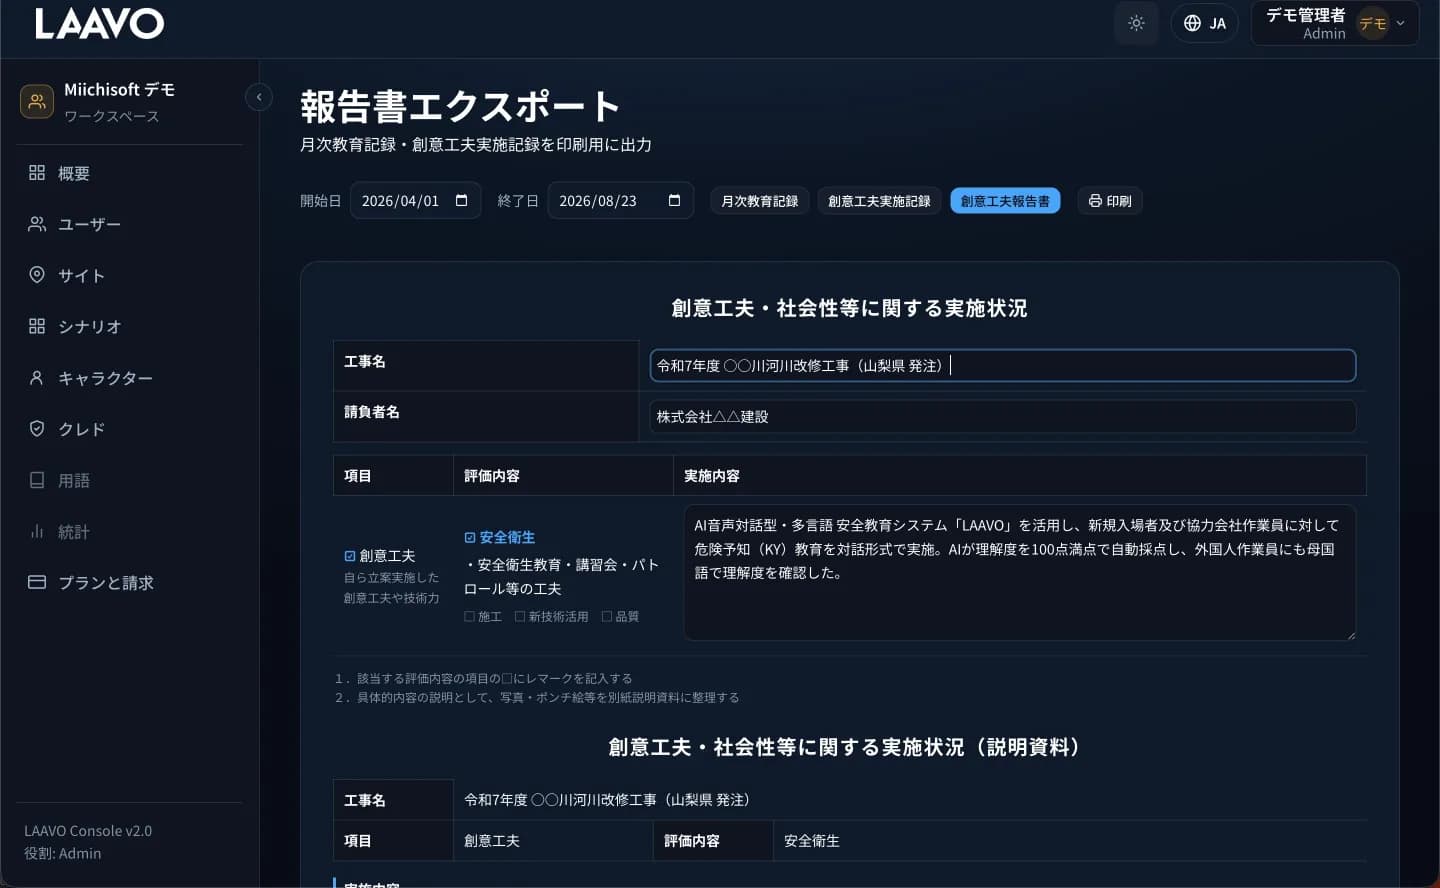1440x888 pixels.
Task: Open the ユーザー people icon in sidebar
Action: [x=37, y=224]
